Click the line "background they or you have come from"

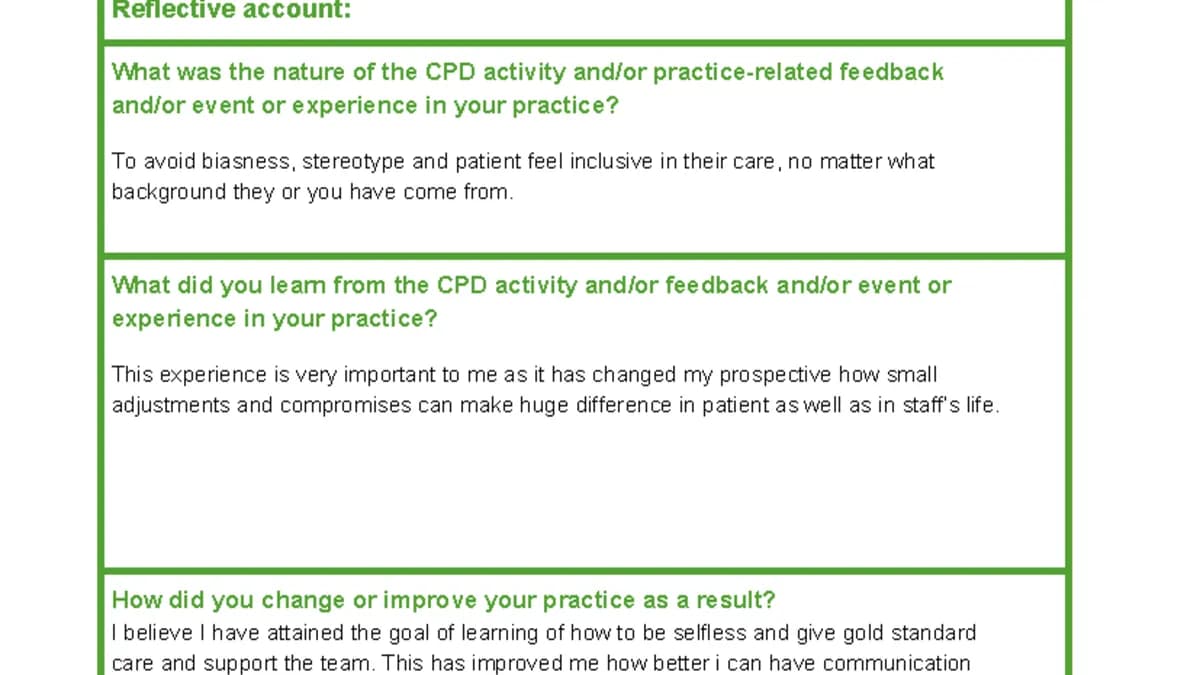[x=312, y=193]
